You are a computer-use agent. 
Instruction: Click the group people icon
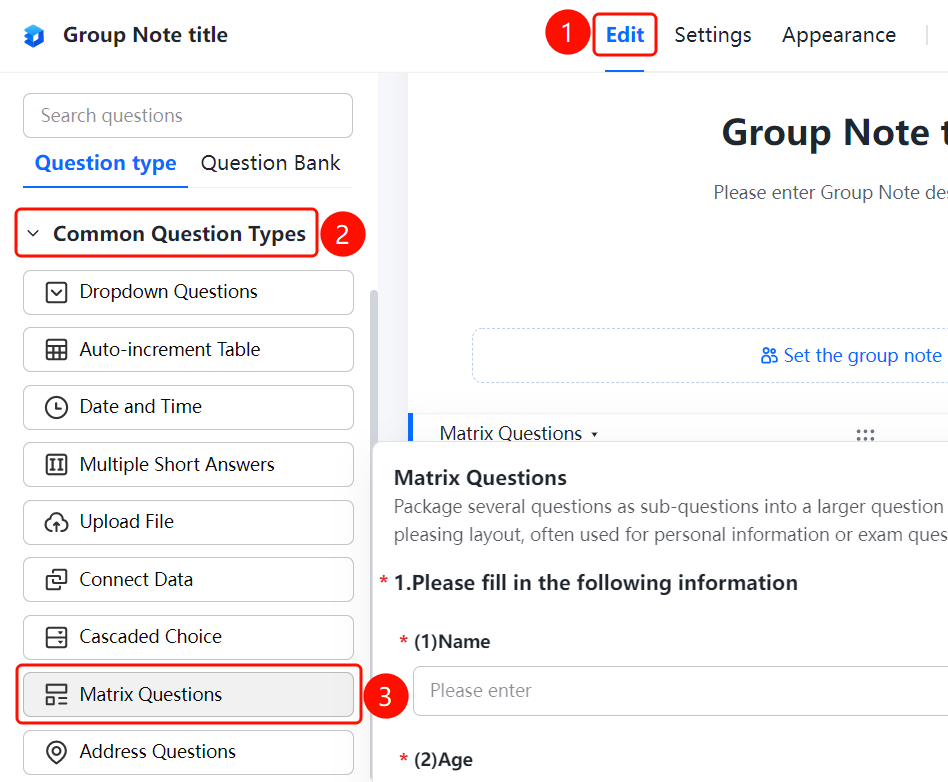click(769, 356)
